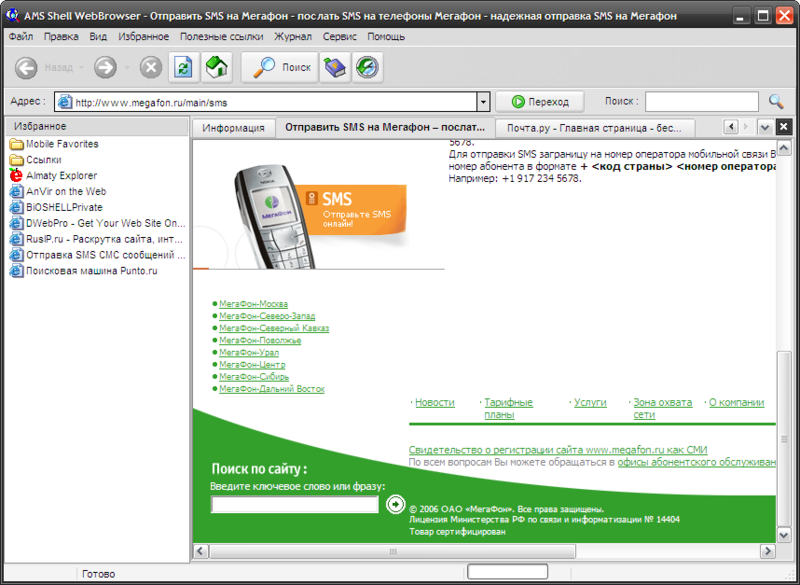Click the vertical scrollbar down arrow
Screen dimensions: 800x585
[x=784, y=535]
